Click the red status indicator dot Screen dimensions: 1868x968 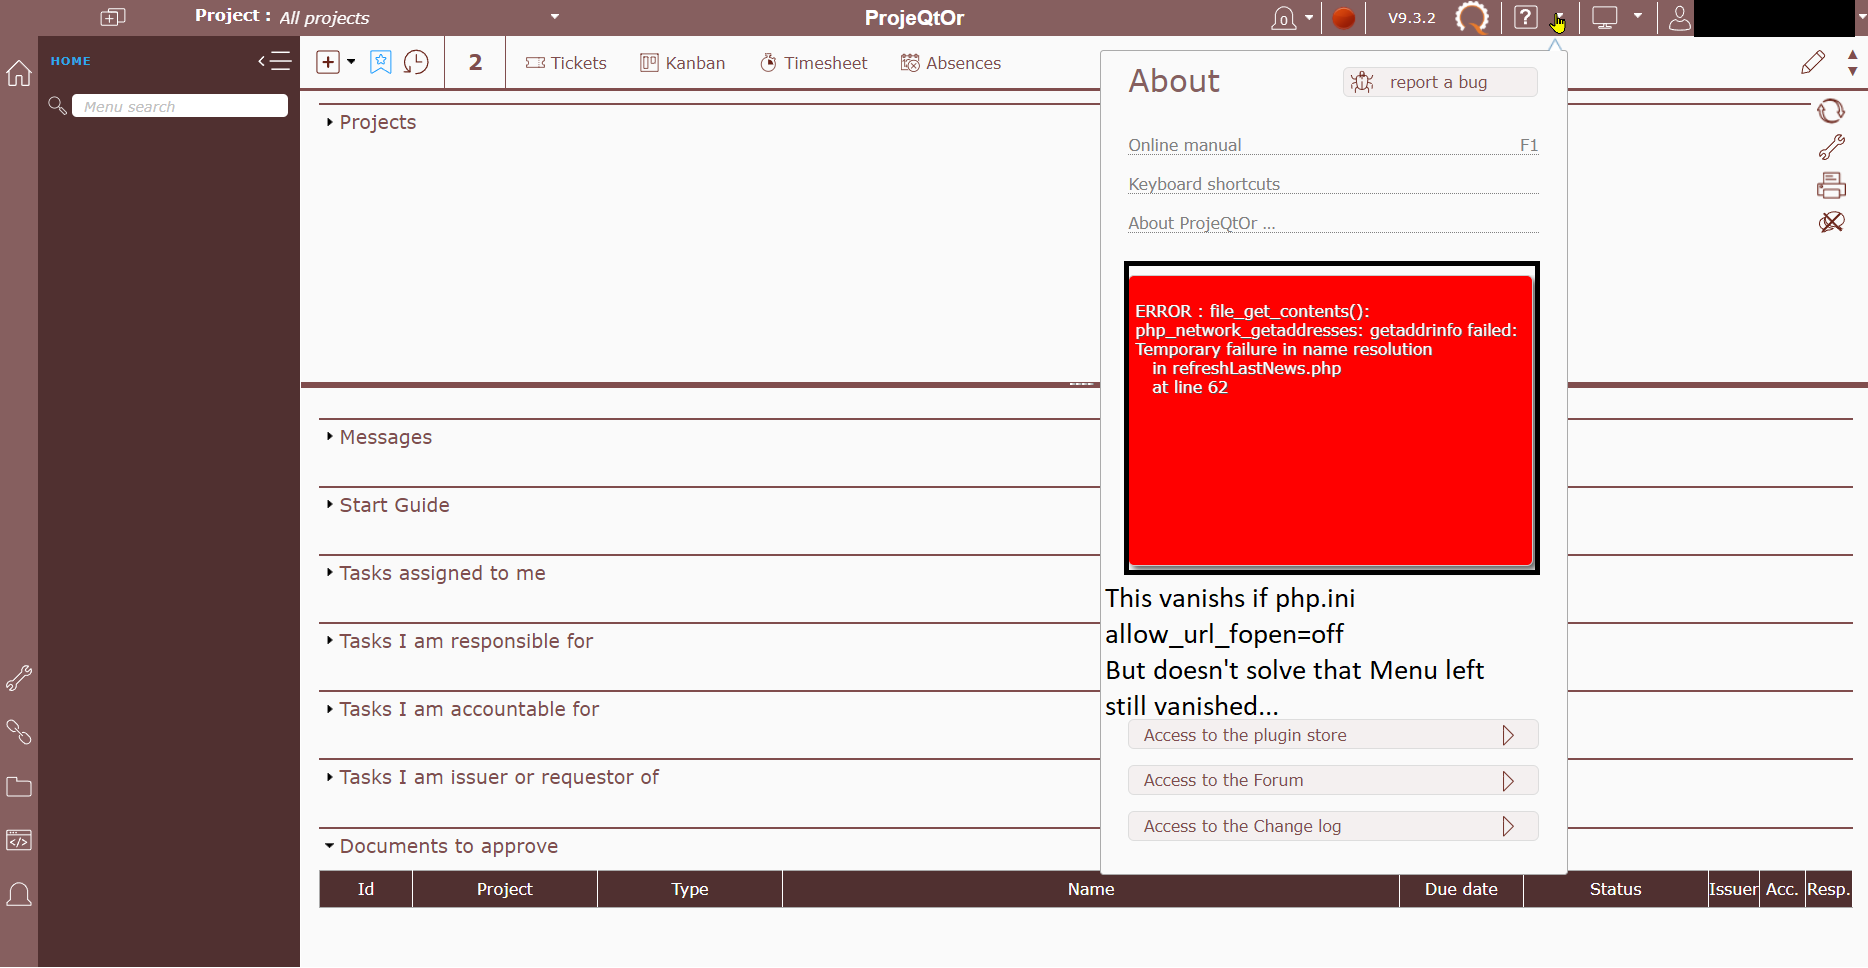pyautogui.click(x=1344, y=18)
